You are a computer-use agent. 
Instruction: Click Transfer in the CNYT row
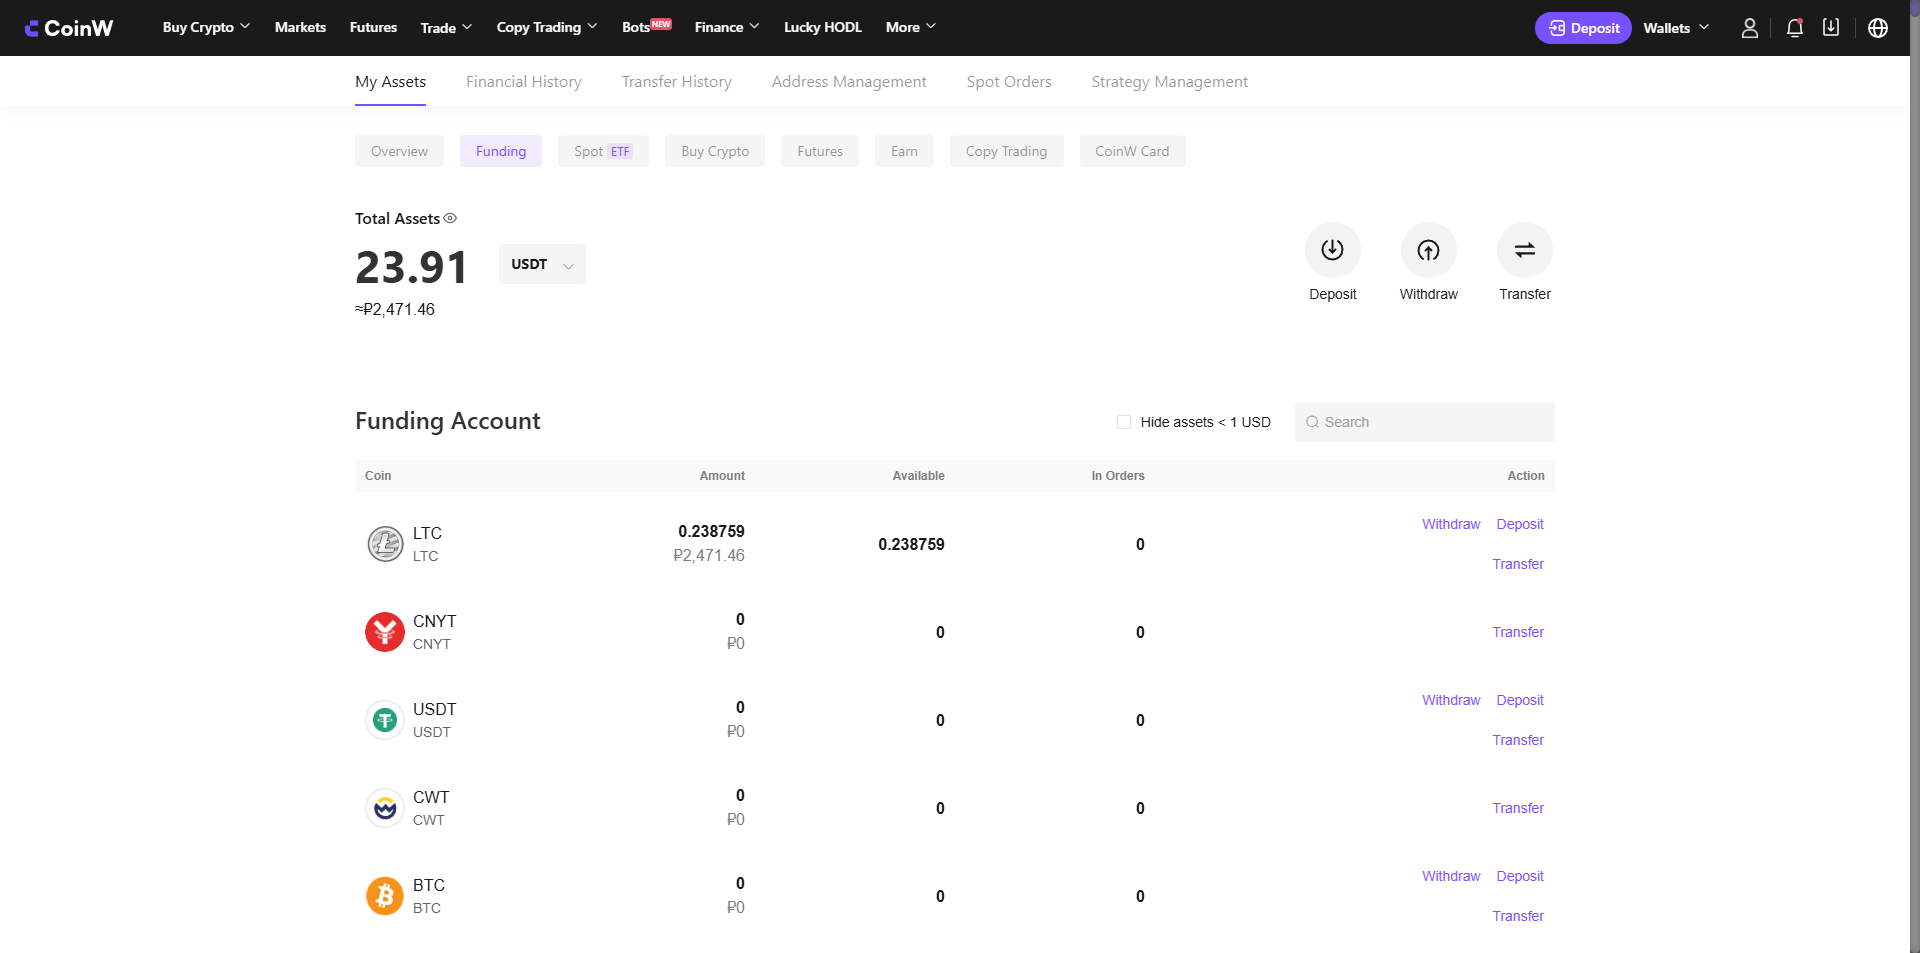(1518, 632)
